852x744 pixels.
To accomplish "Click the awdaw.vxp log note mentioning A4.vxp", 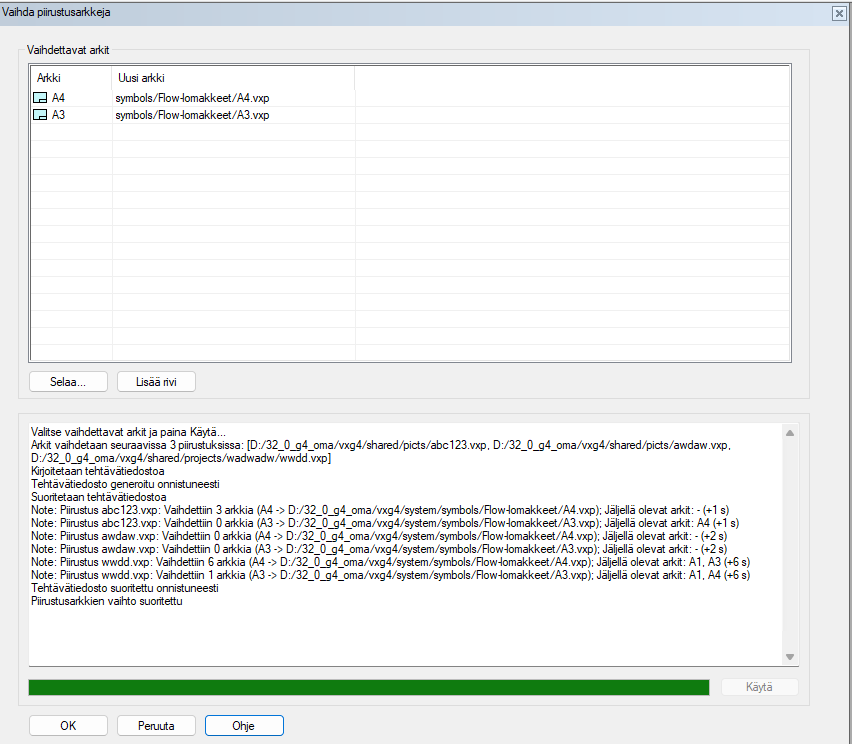I will (x=379, y=536).
